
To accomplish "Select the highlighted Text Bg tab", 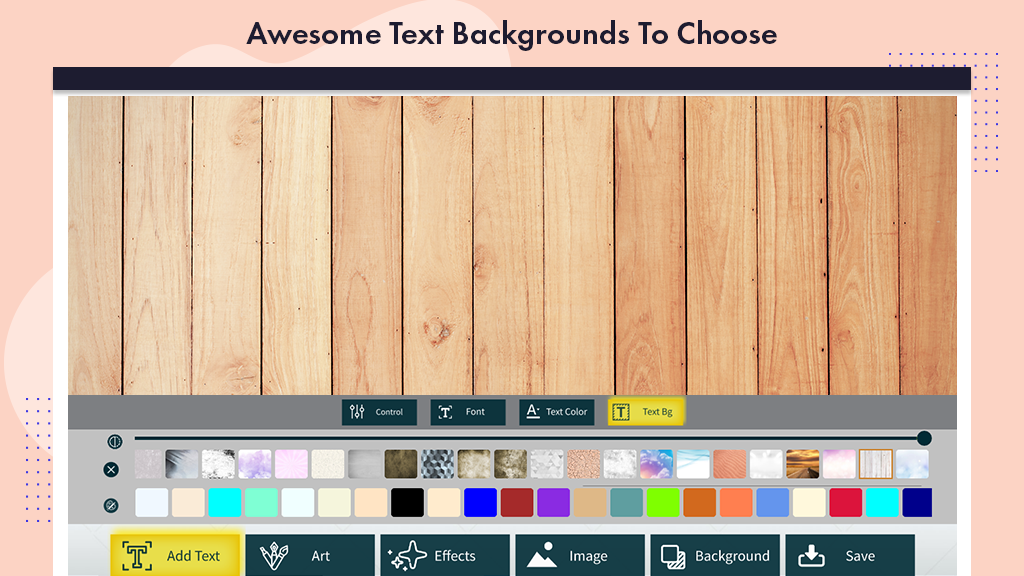I will coord(645,412).
